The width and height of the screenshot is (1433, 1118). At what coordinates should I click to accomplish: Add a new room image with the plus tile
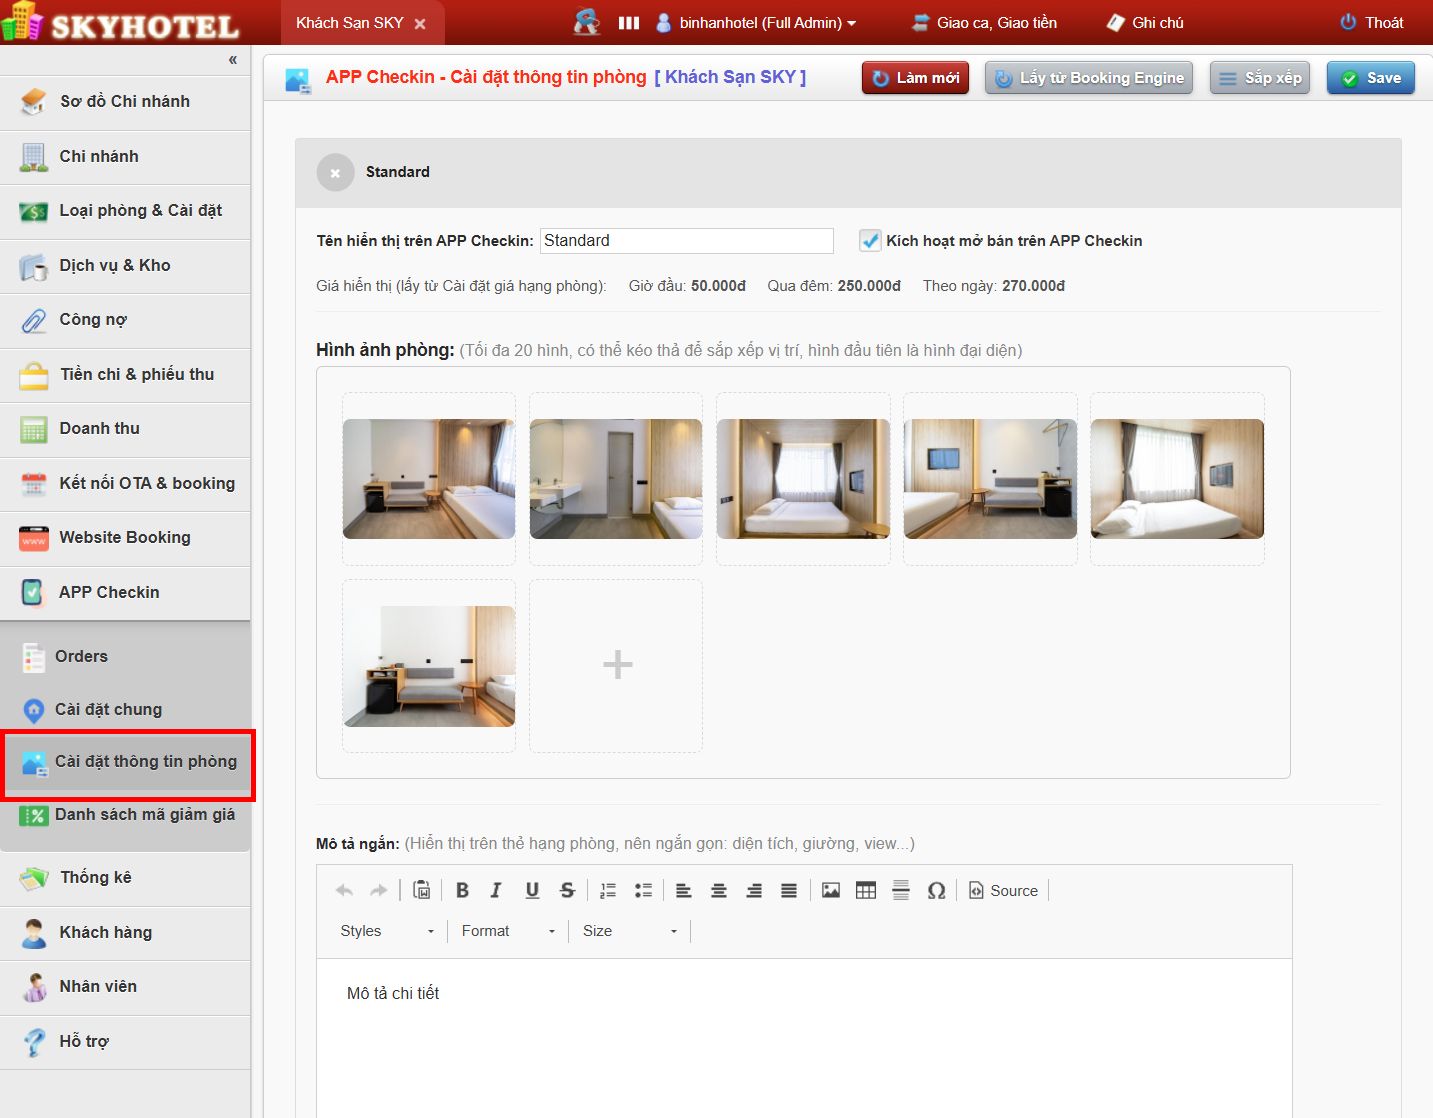616,666
